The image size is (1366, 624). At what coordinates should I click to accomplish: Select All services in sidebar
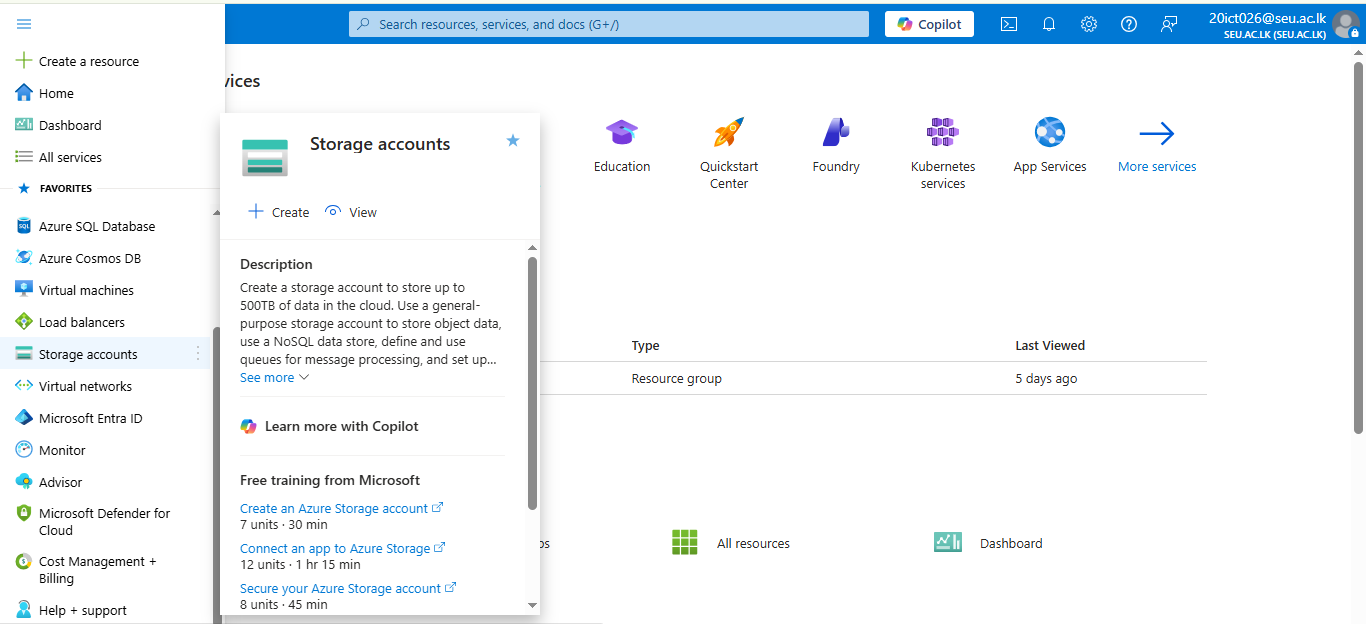pyautogui.click(x=70, y=157)
